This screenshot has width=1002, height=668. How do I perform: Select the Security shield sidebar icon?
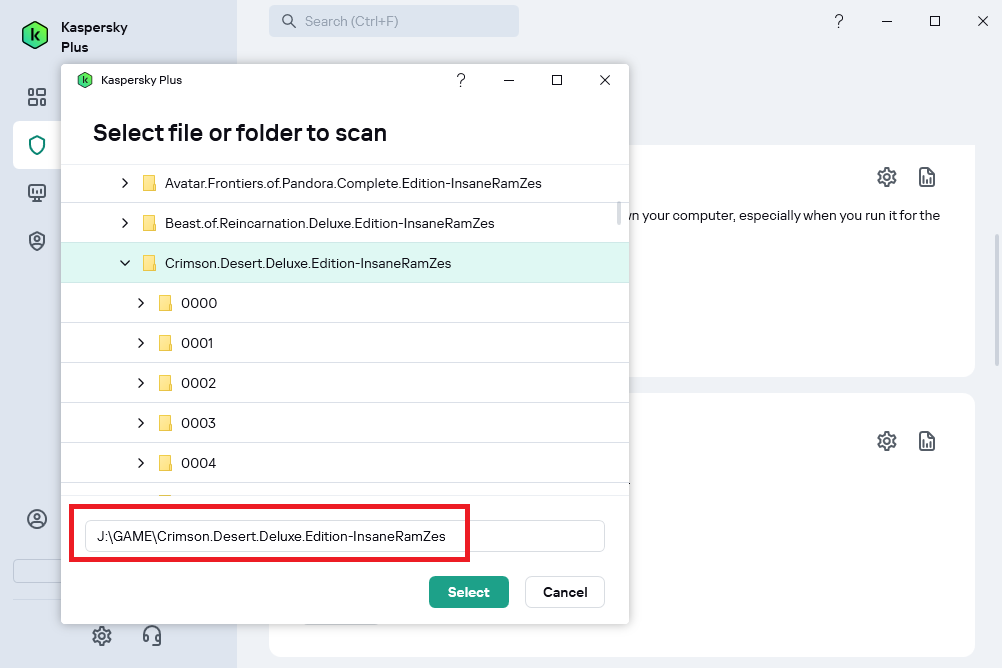click(x=37, y=145)
